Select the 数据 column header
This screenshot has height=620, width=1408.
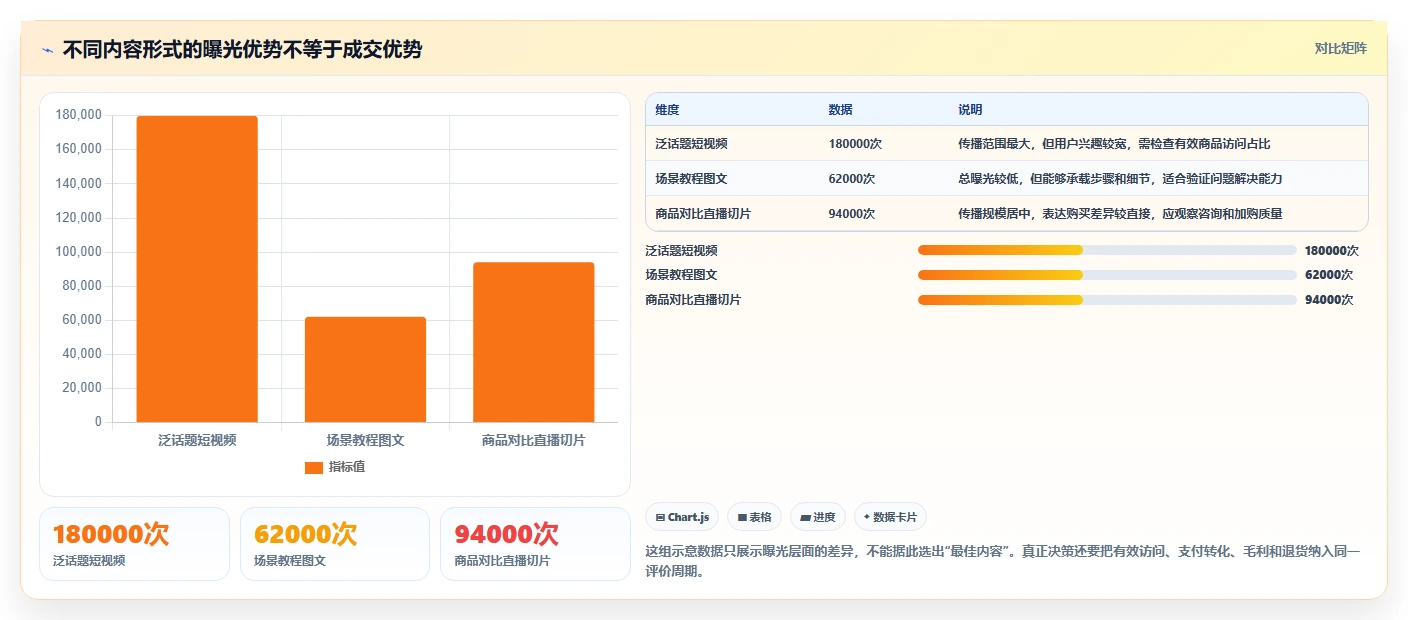[840, 109]
